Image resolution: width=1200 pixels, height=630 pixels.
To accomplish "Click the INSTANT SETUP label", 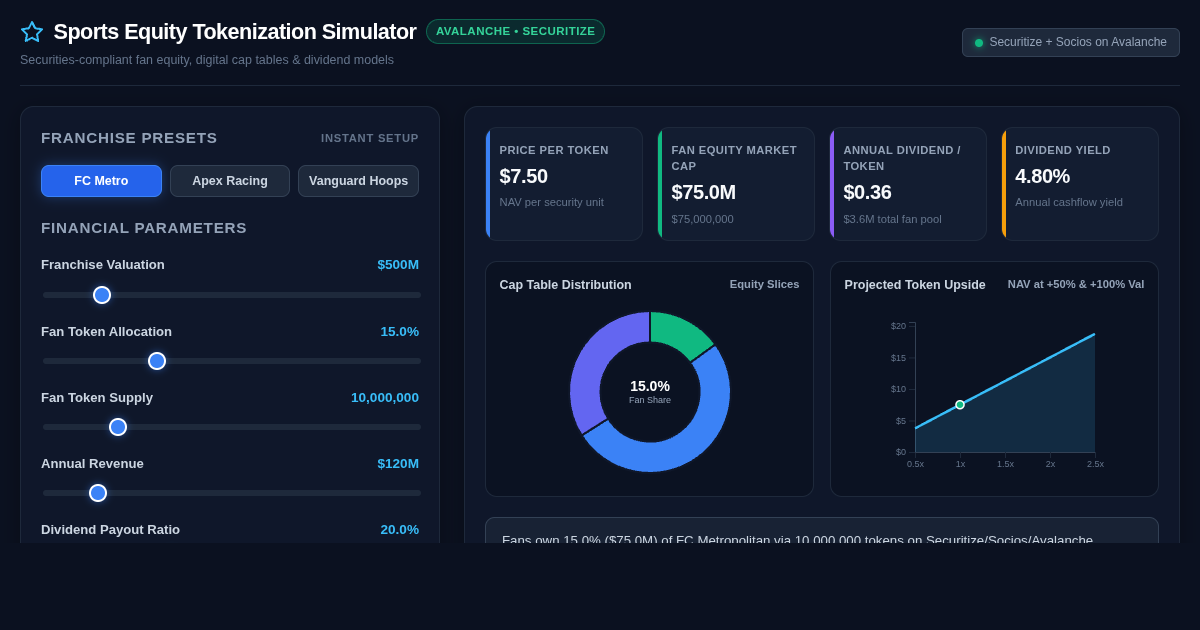I will click(x=370, y=138).
